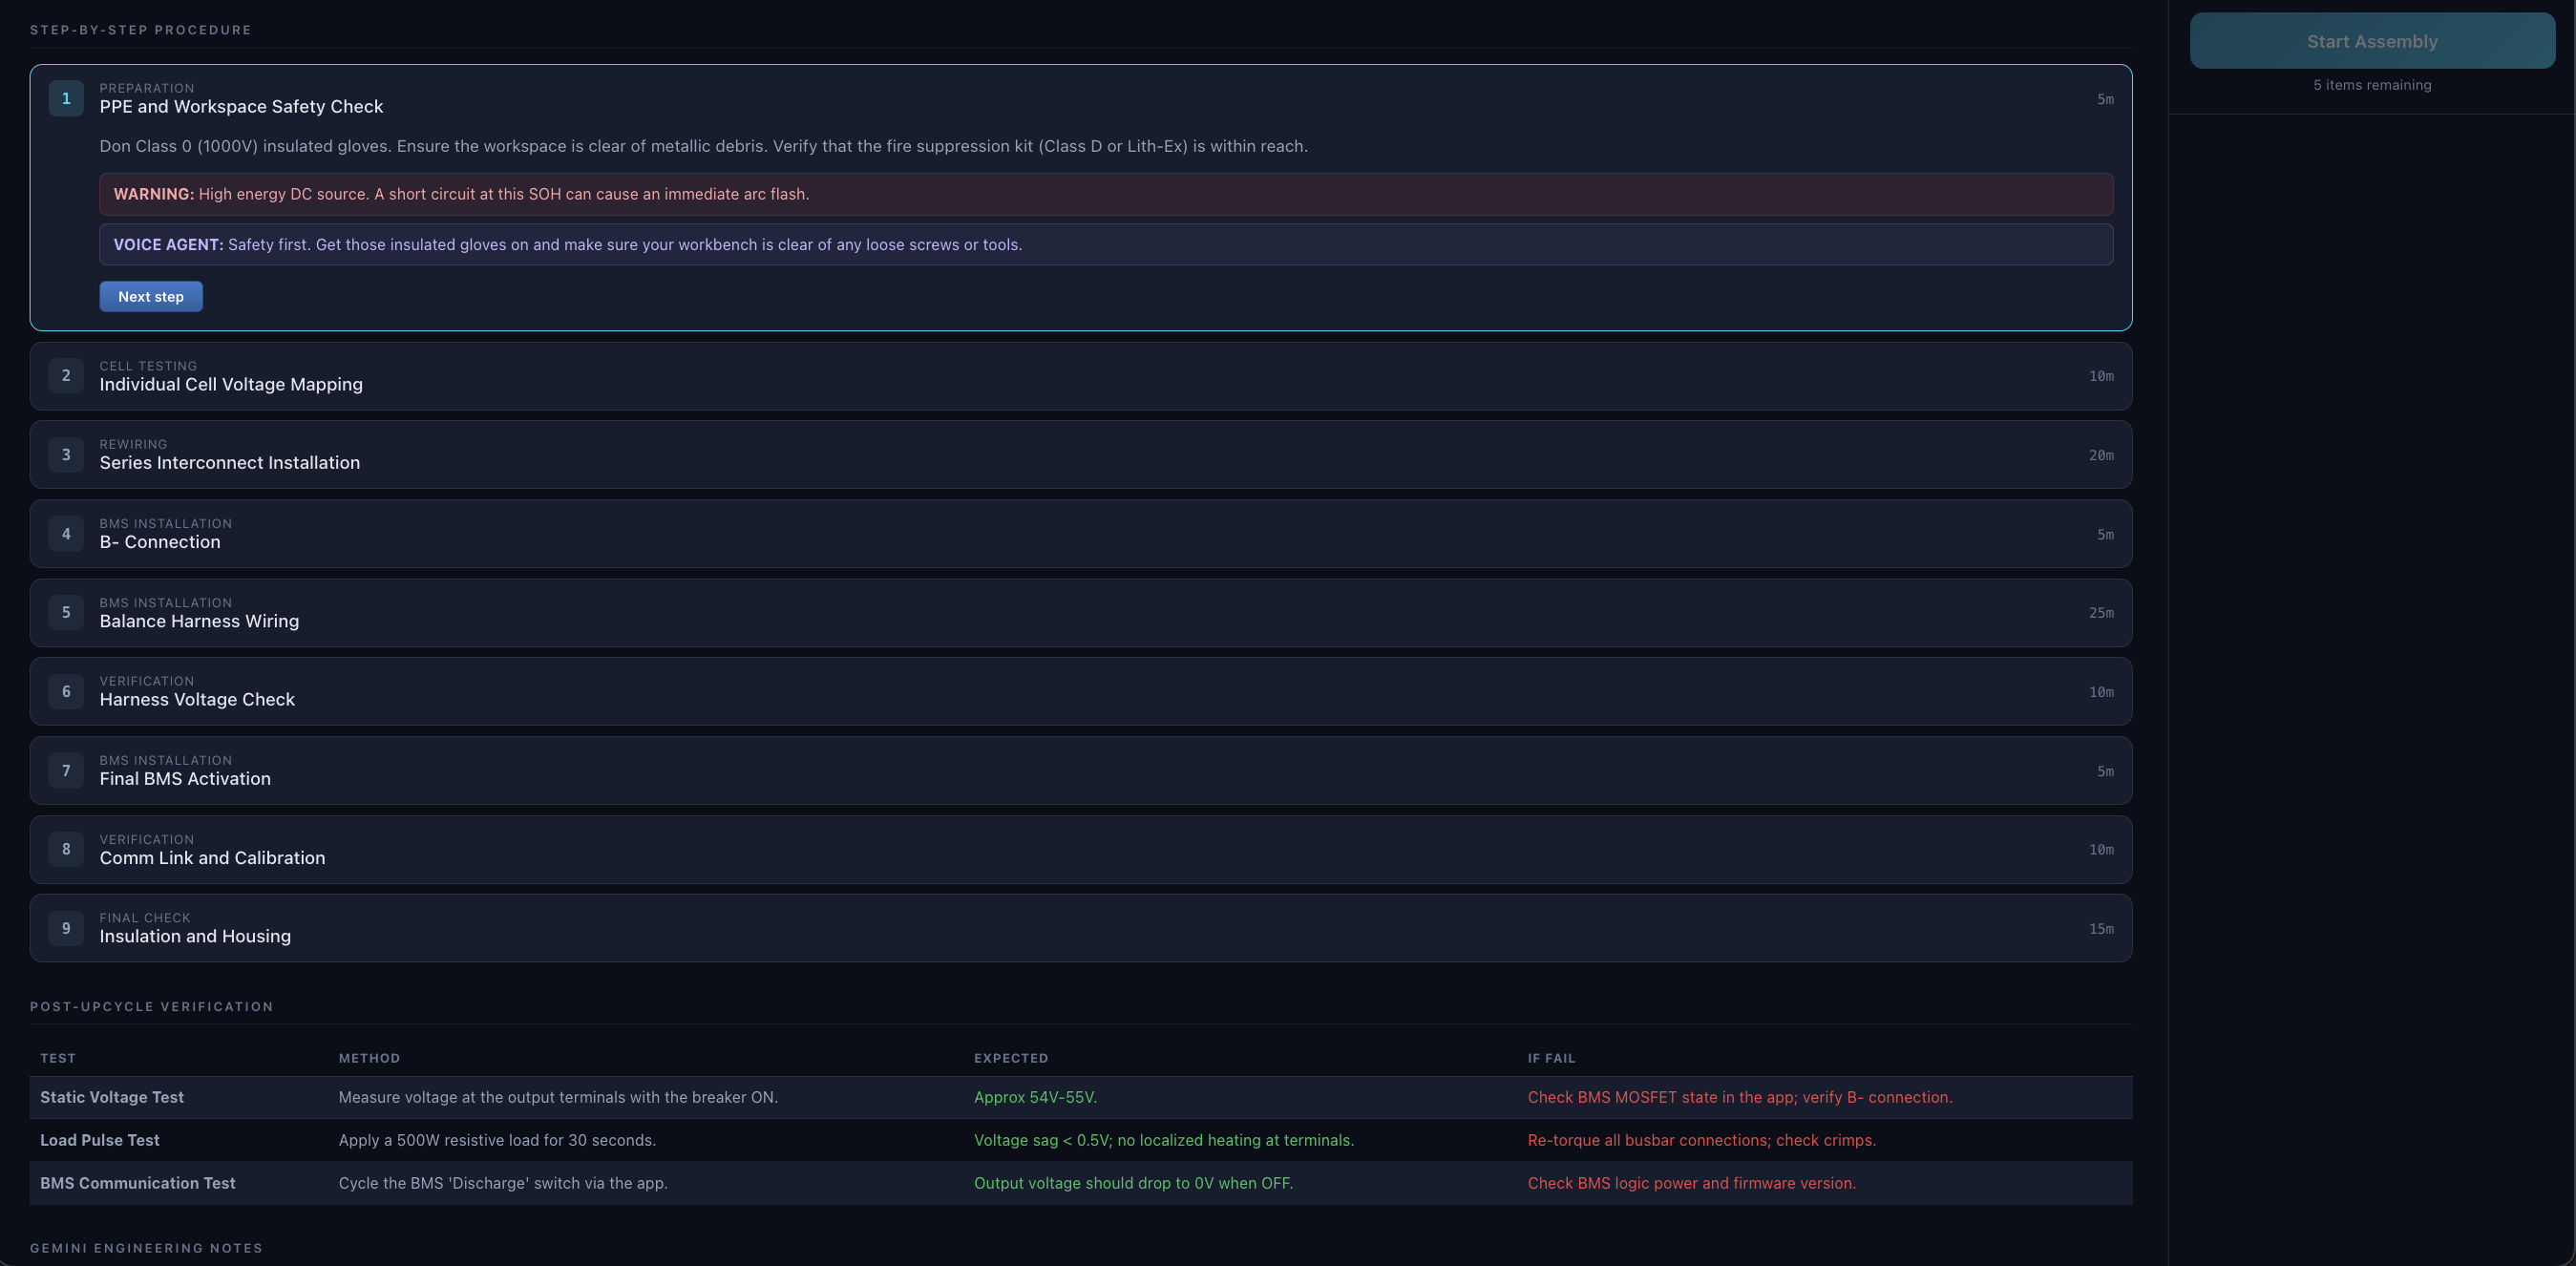The image size is (2576, 1266).
Task: Expand step 9 Insulation and Housing
Action: pos(1081,929)
